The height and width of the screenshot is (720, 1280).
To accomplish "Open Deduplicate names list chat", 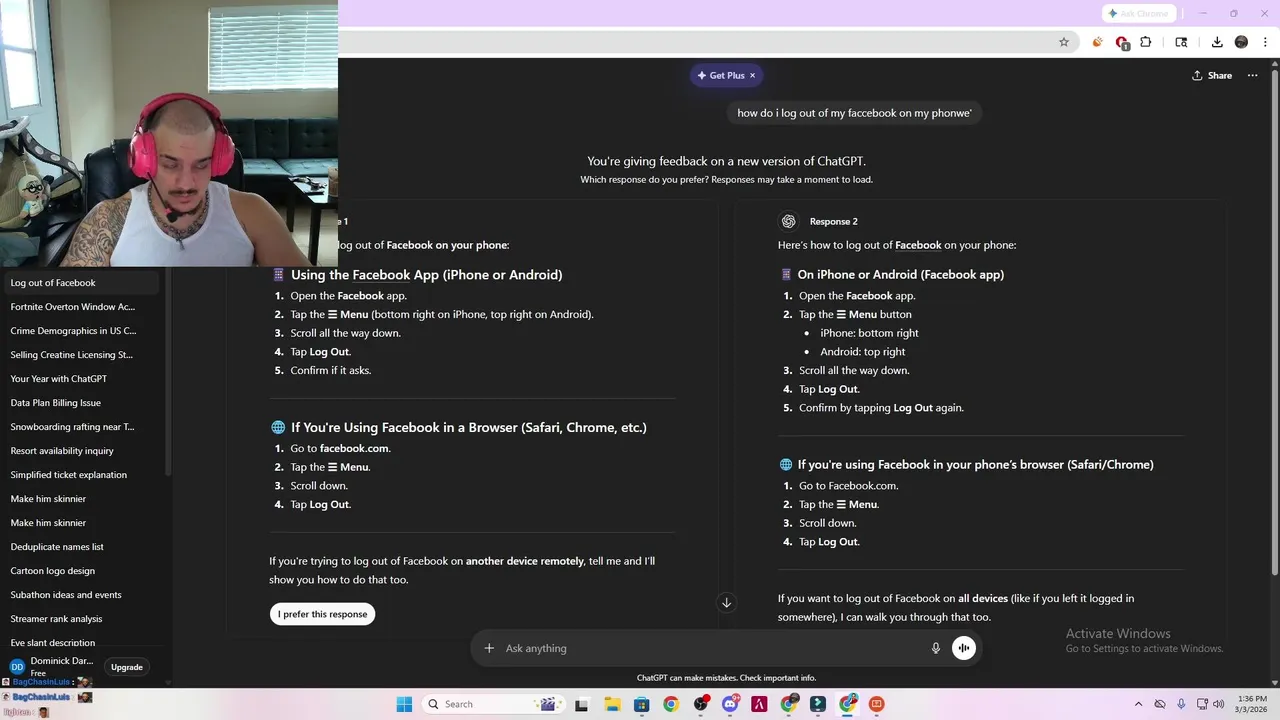I will [x=80, y=547].
